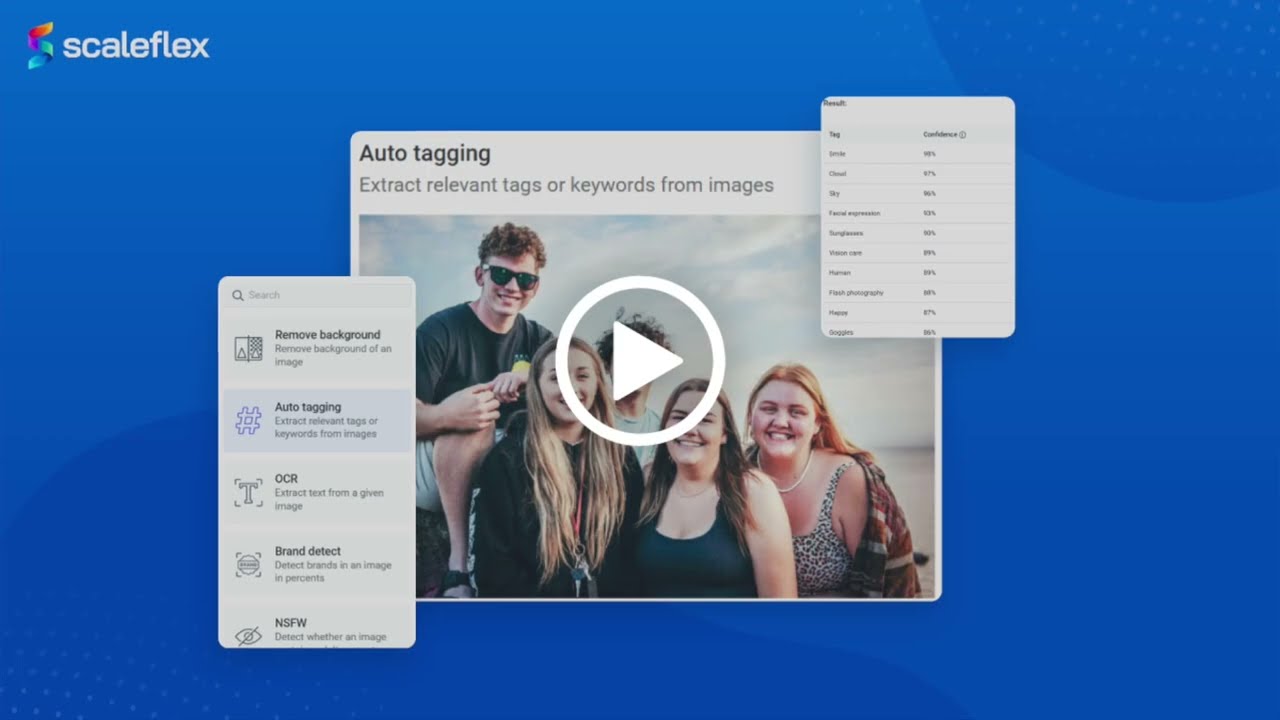Click the Flash photography tag row
The image size is (1280, 720).
tap(918, 292)
